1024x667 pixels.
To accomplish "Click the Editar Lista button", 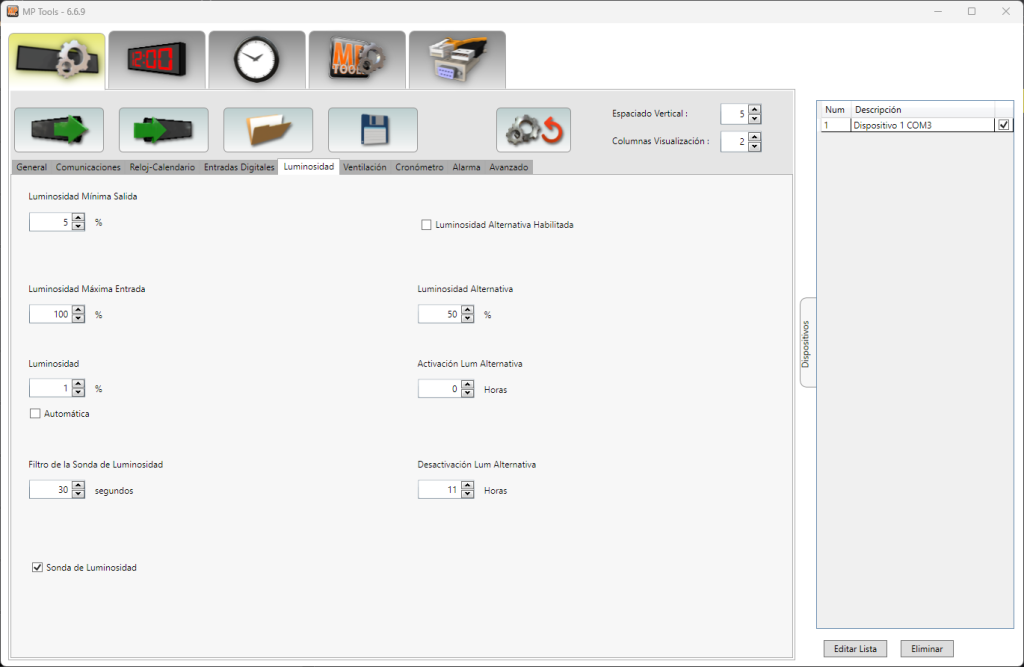I will tap(855, 649).
